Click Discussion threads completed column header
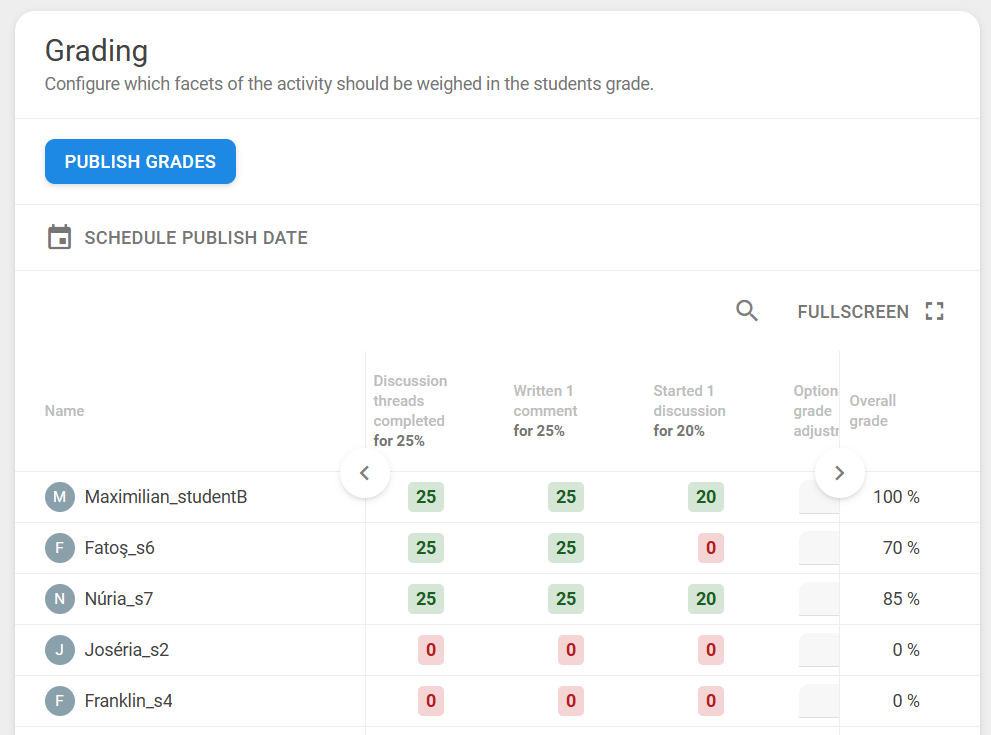This screenshot has width=991, height=735. point(410,410)
